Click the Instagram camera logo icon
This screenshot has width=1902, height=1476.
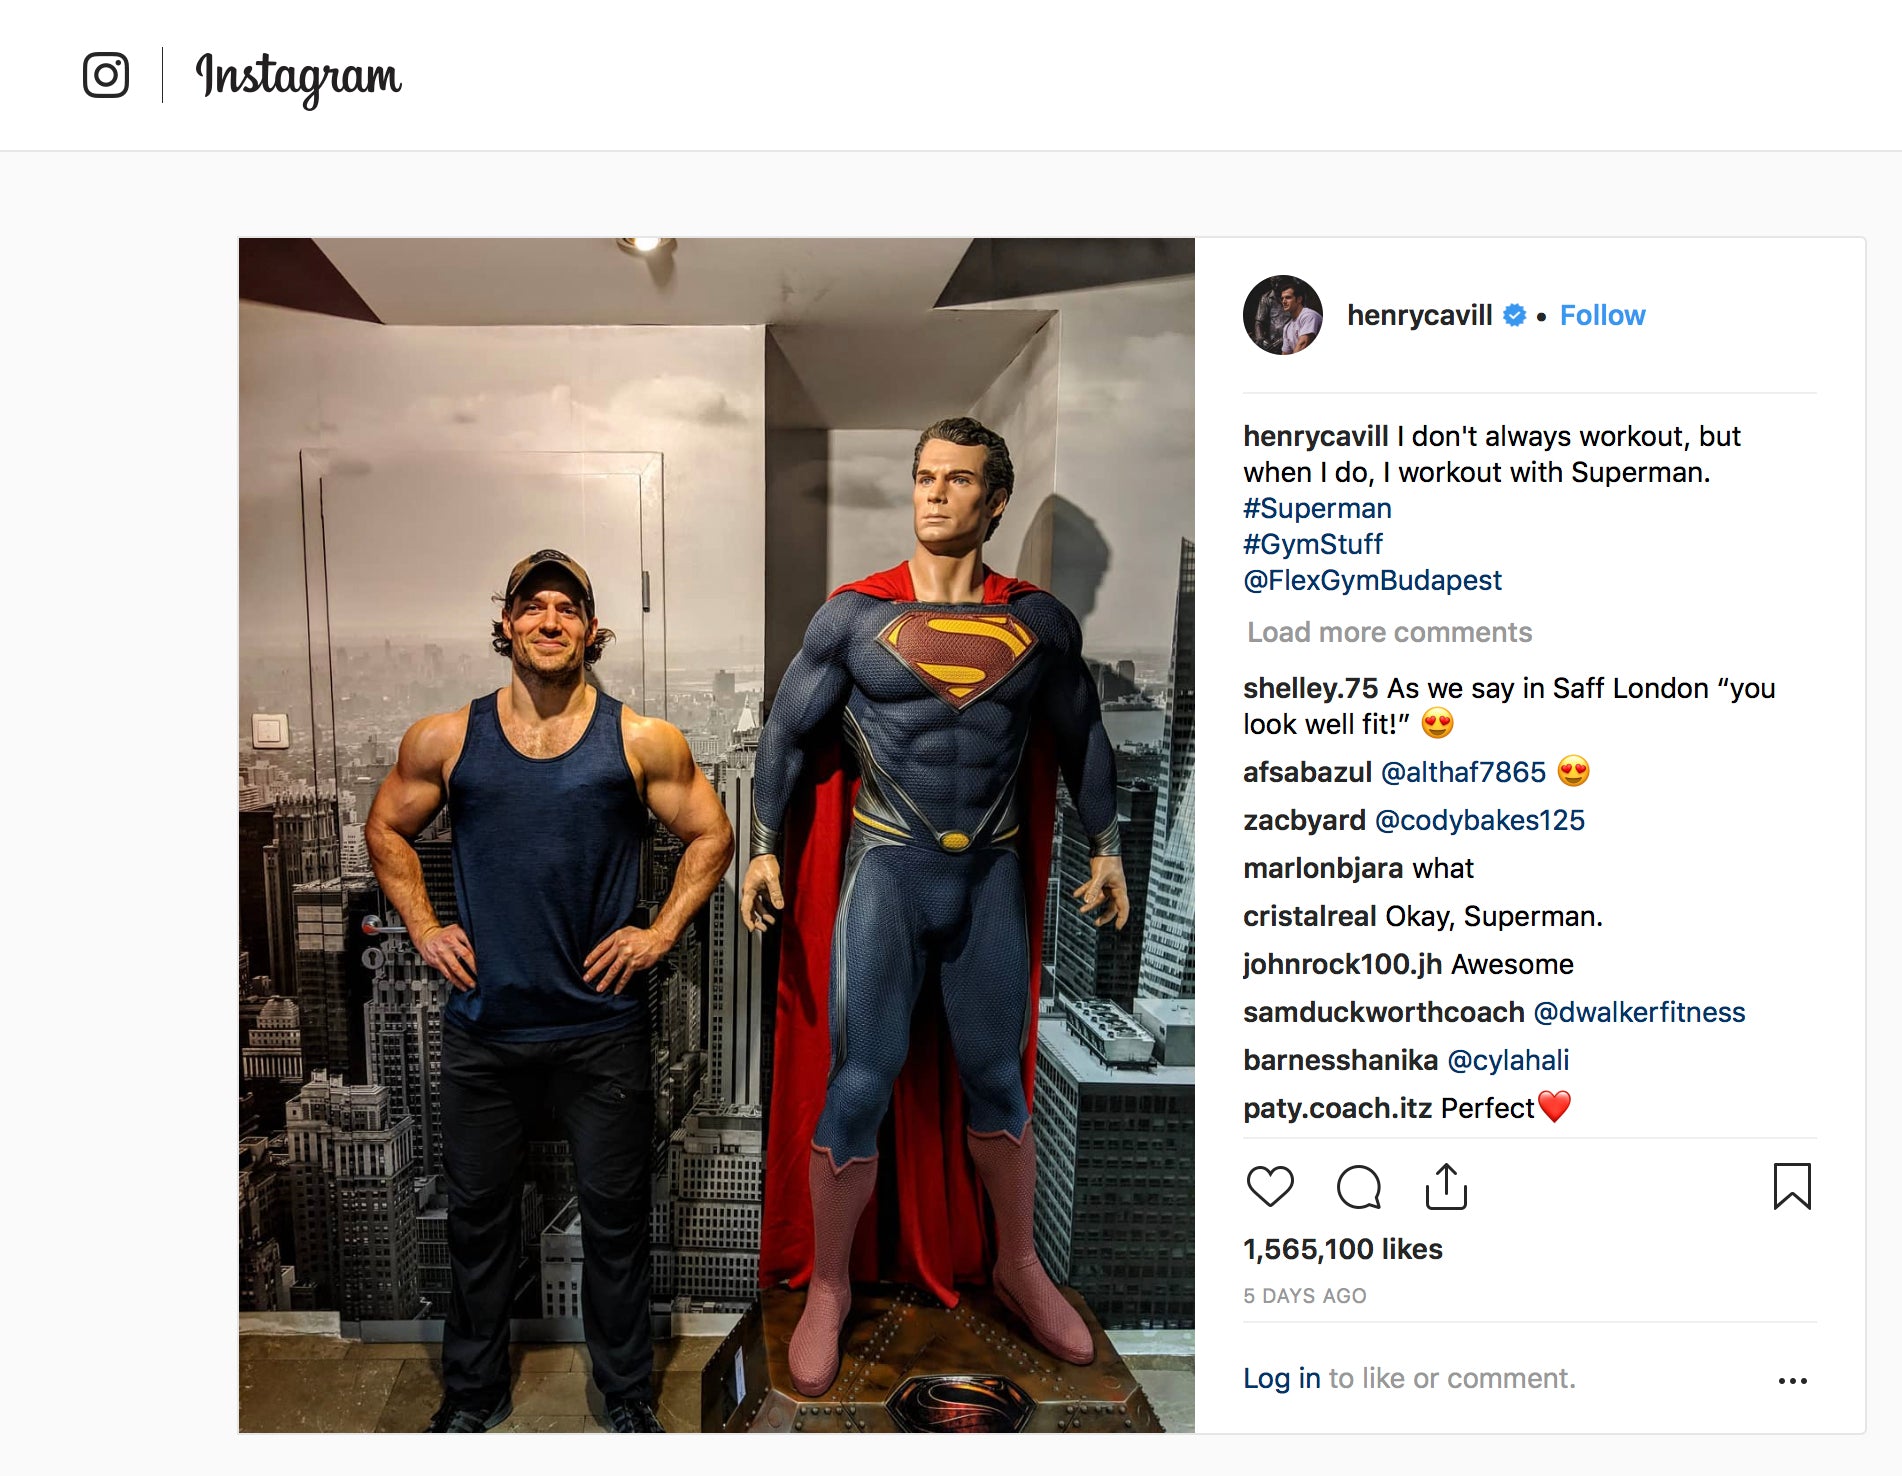pos(106,76)
